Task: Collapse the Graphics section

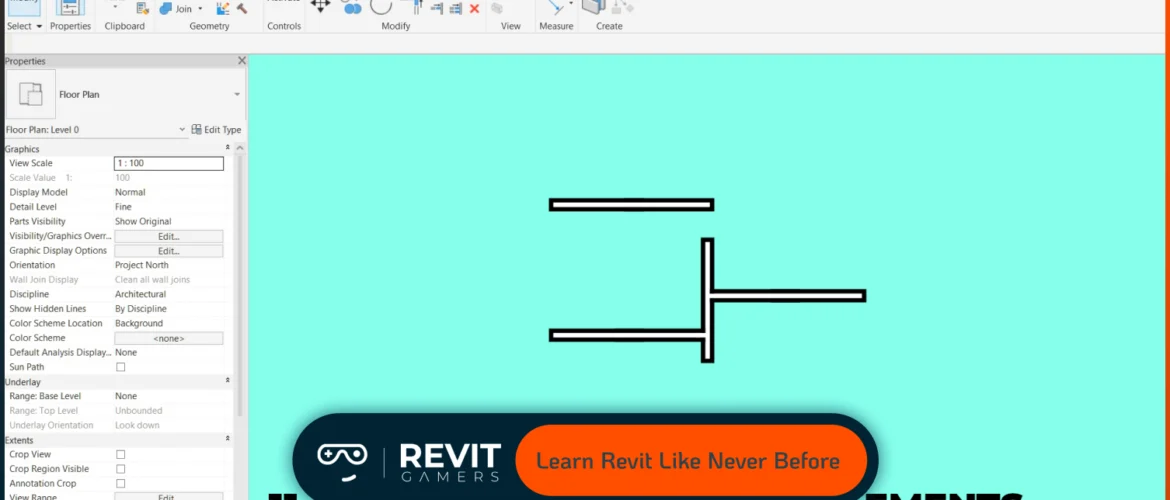Action: tap(228, 149)
